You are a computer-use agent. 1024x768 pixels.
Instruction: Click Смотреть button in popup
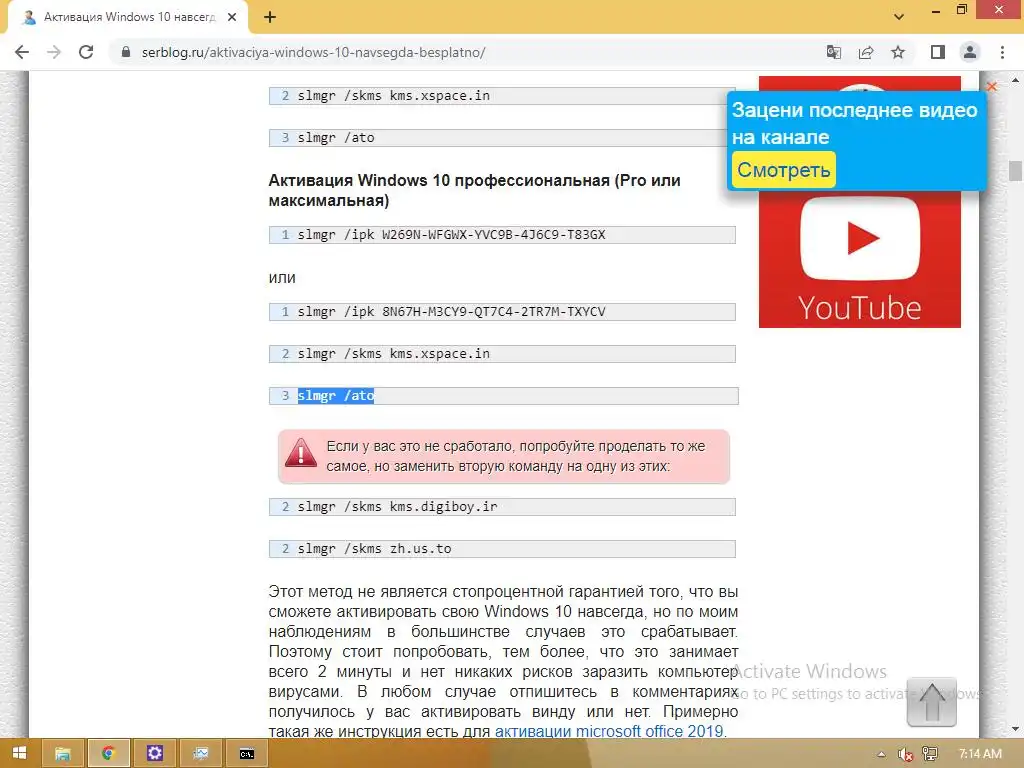[784, 170]
